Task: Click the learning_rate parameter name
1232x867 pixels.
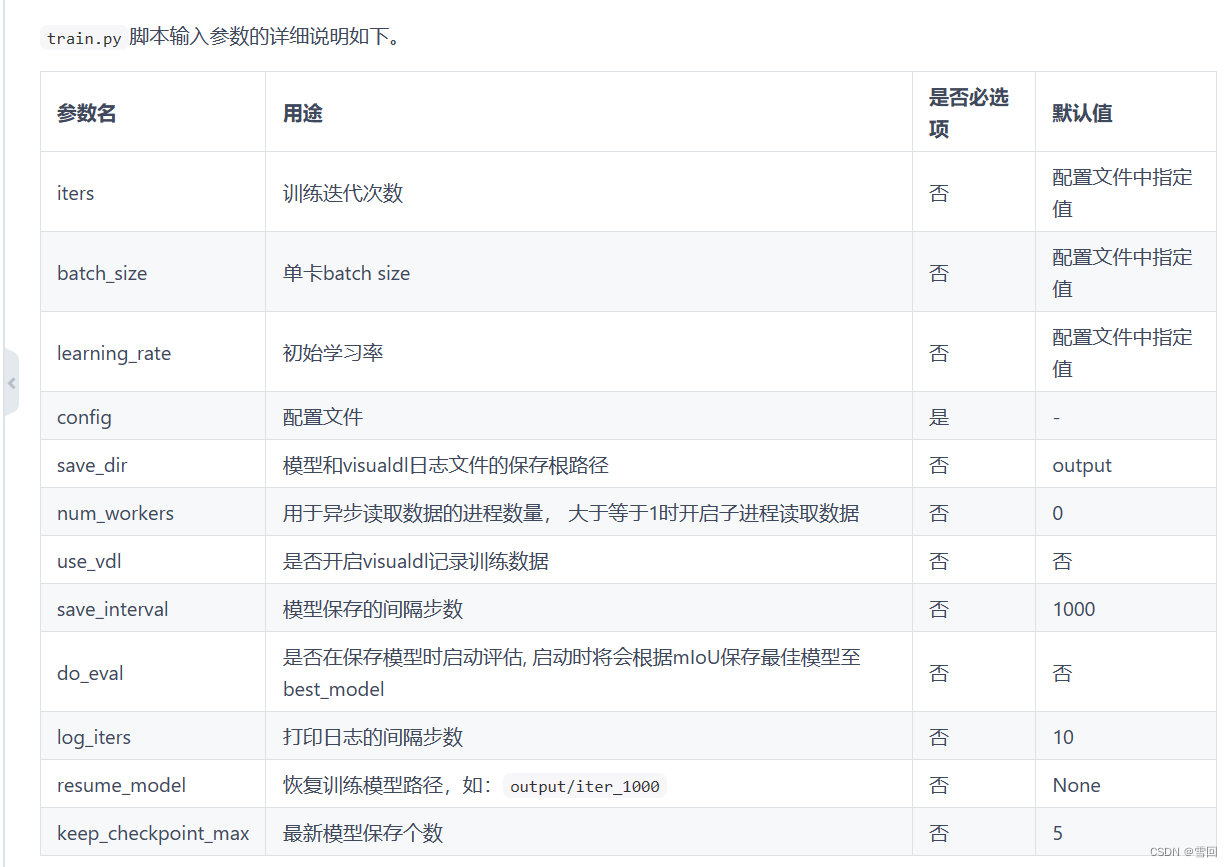Action: tap(113, 352)
